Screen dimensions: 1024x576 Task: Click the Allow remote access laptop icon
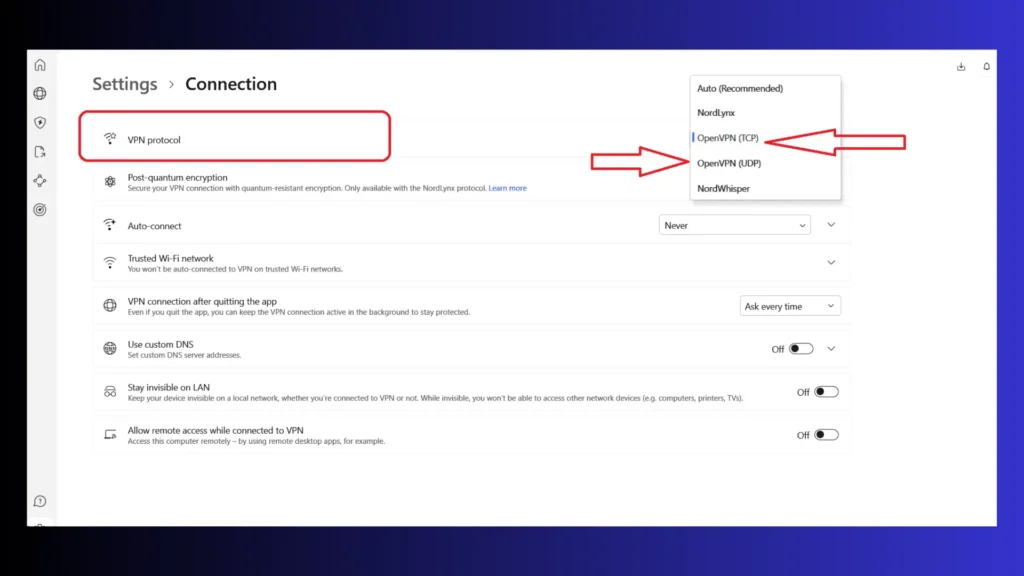tap(110, 434)
